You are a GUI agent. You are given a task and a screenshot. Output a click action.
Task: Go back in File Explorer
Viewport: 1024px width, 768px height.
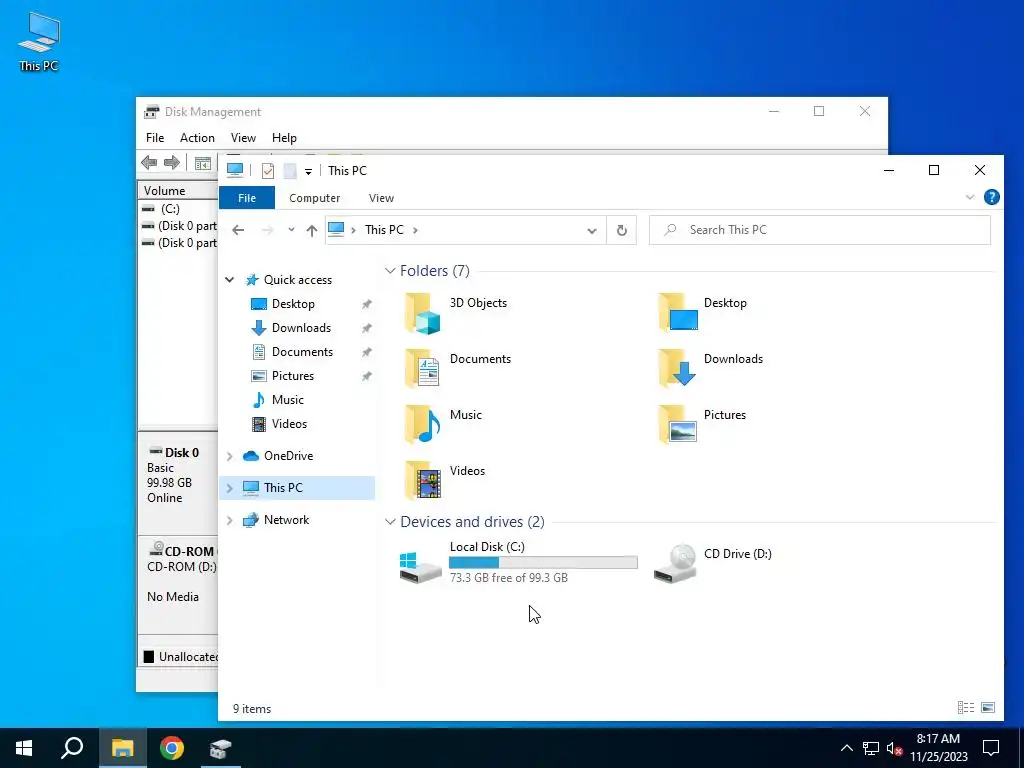pos(238,230)
